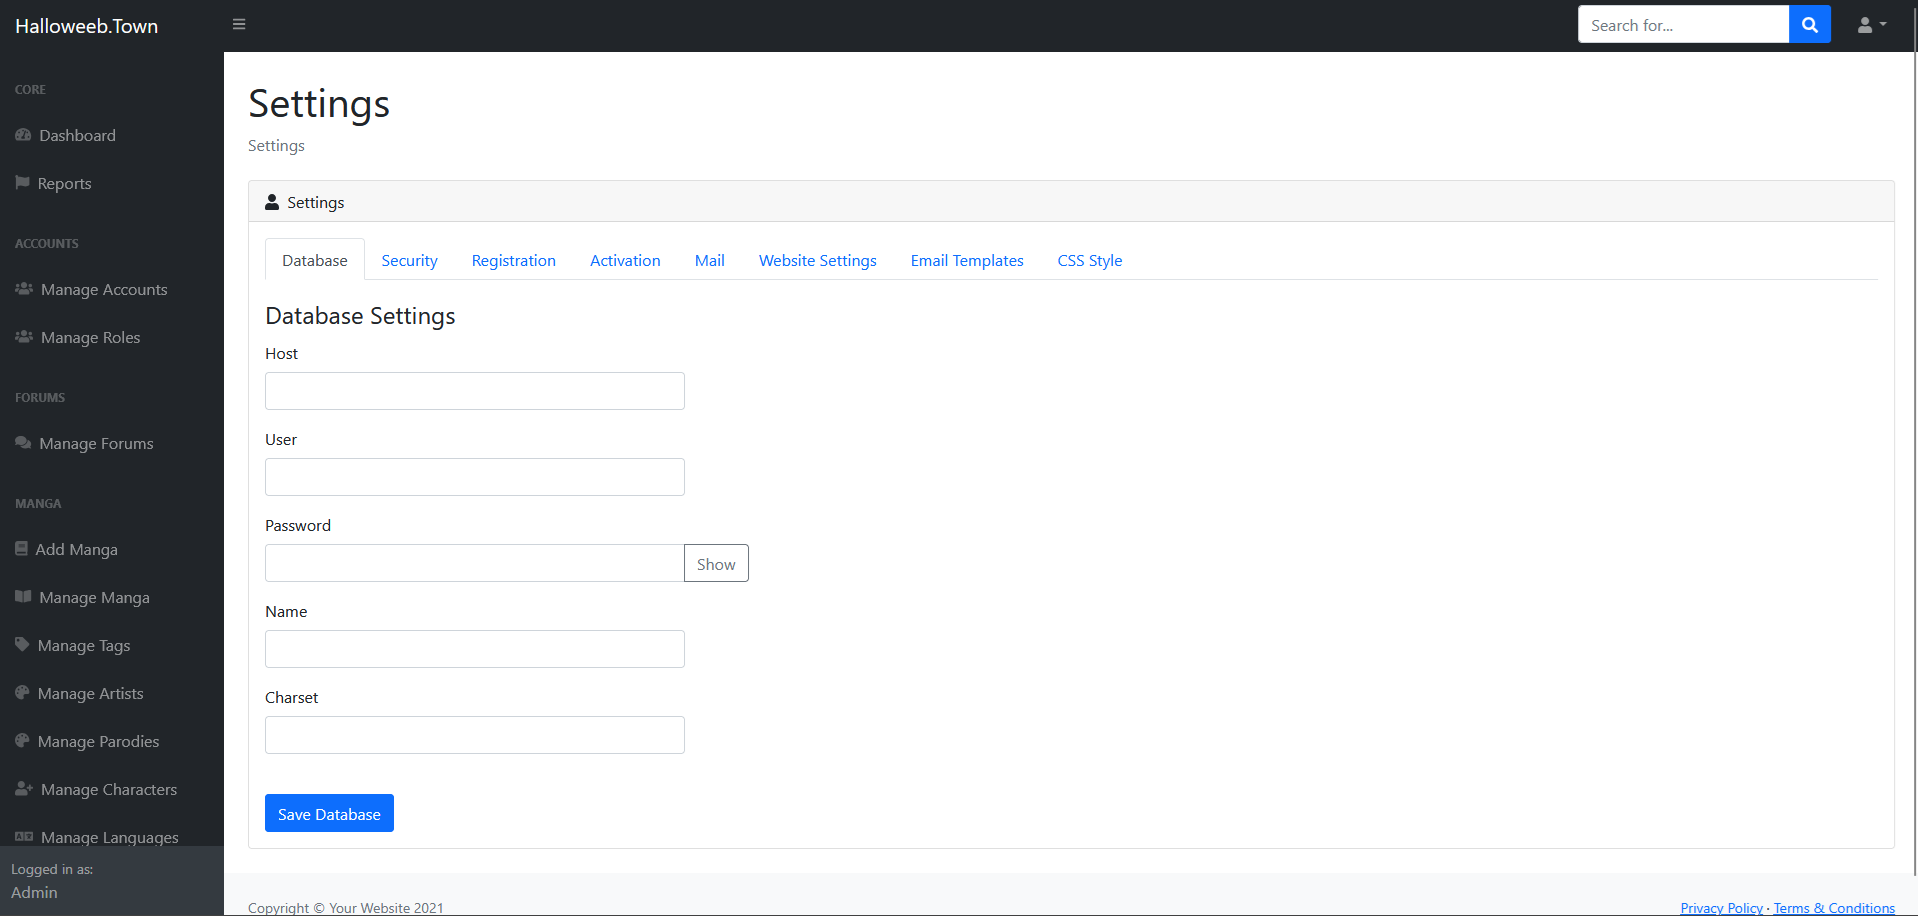Viewport: 1918px width, 916px height.
Task: Click in the Search for... box
Action: pyautogui.click(x=1683, y=25)
